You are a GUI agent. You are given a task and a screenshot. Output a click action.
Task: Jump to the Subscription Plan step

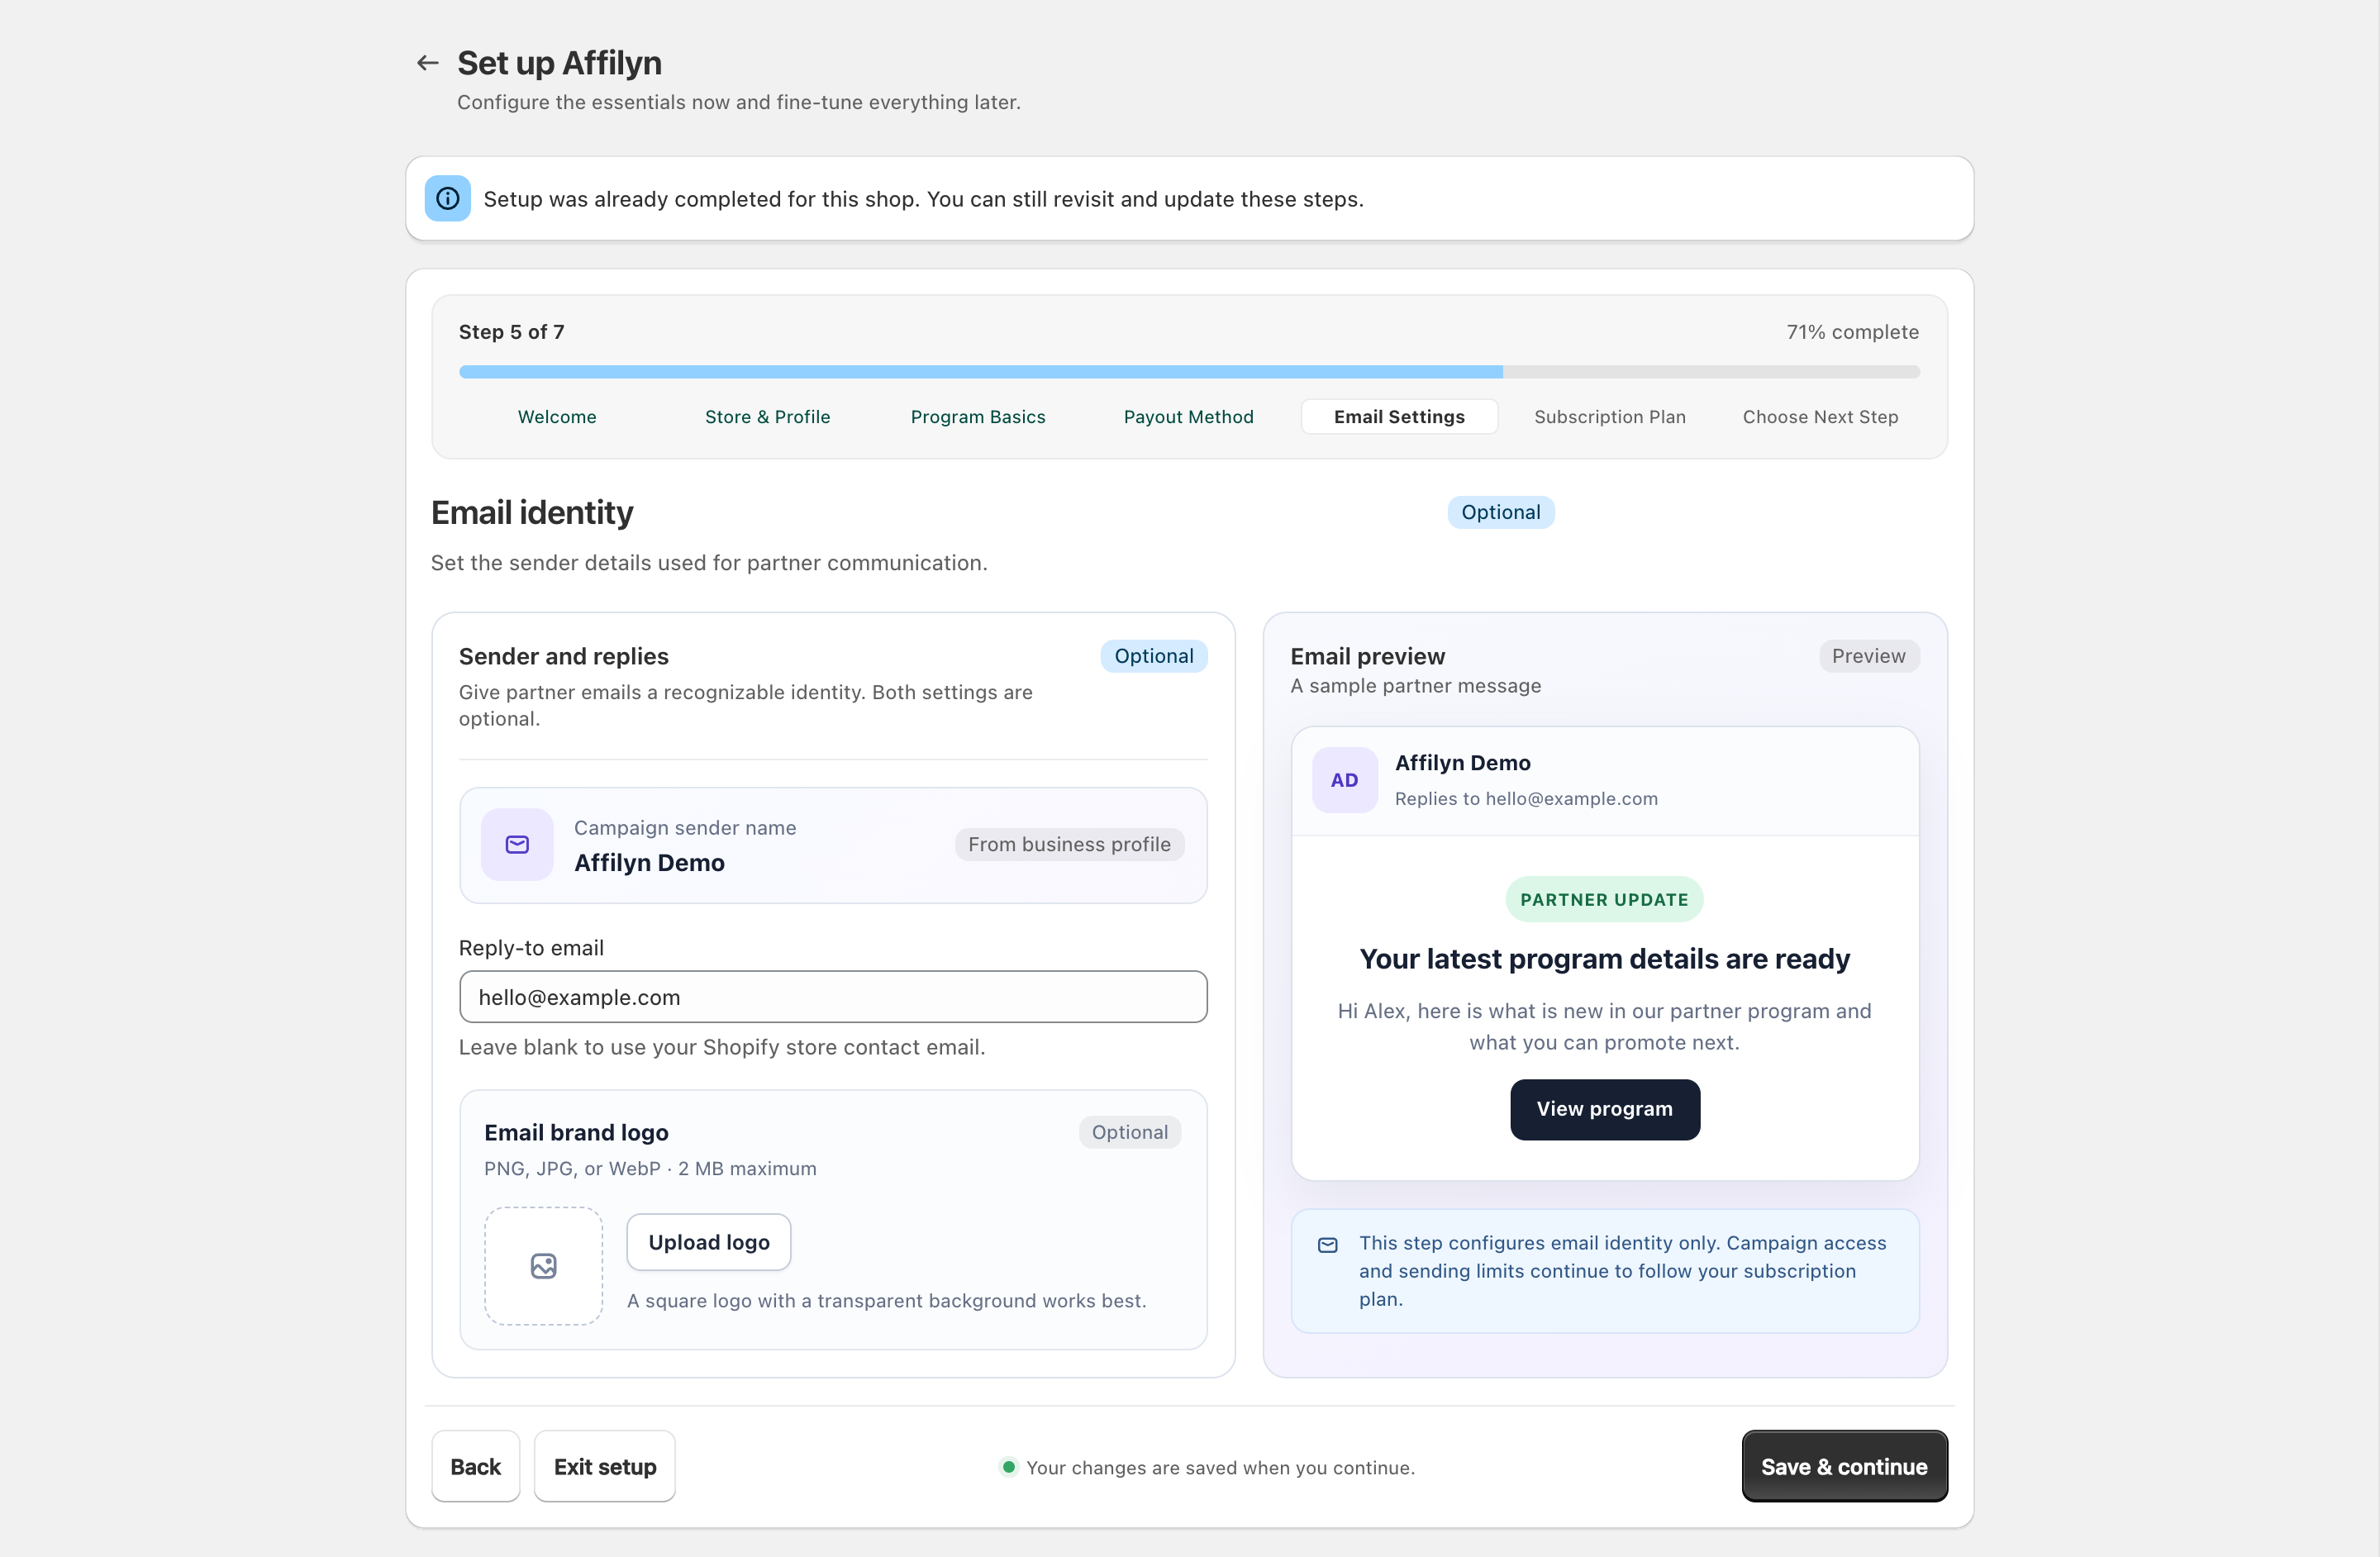point(1610,417)
